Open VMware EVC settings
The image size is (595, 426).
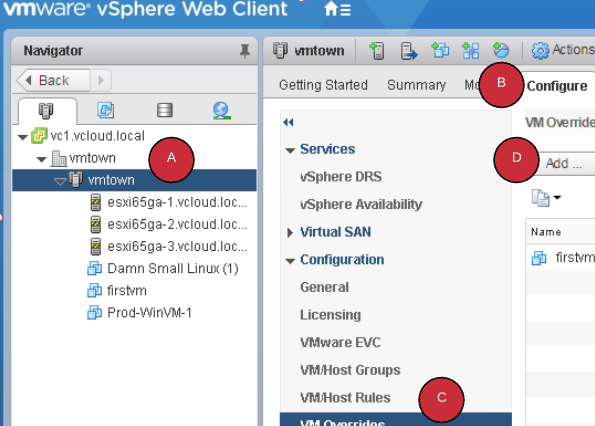coord(340,343)
